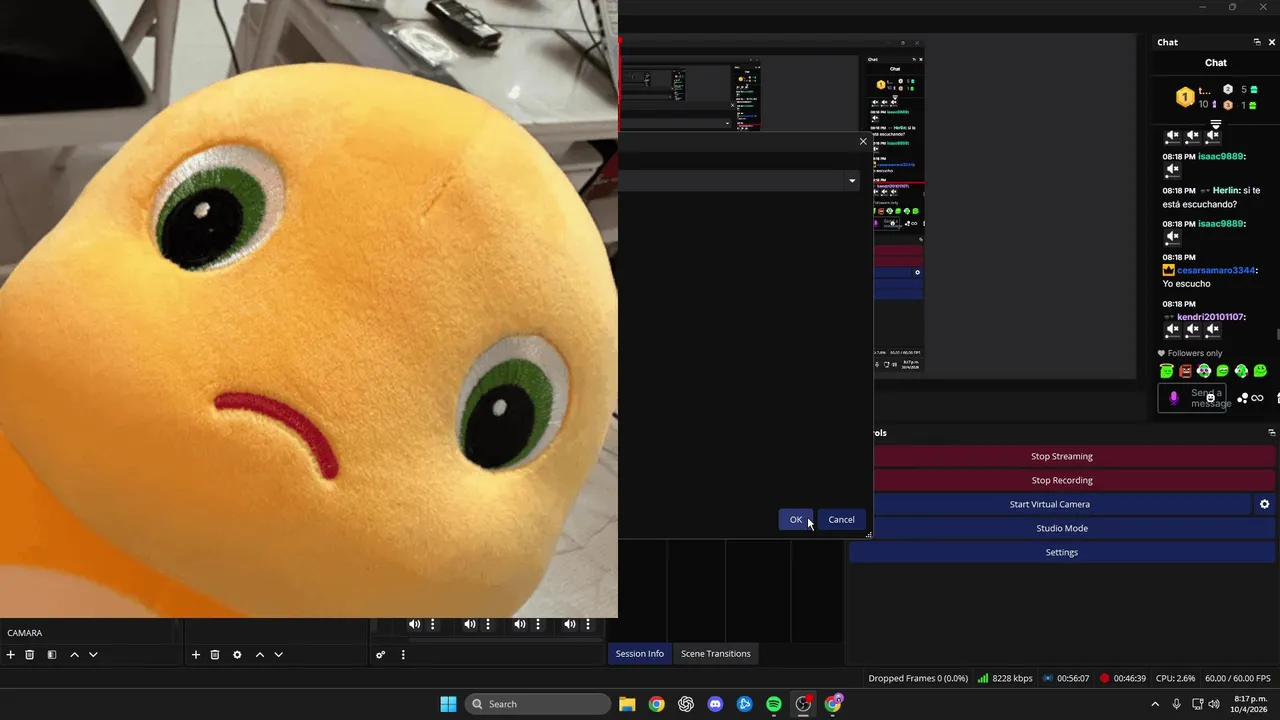Open scene filters icon in Scenes panel
The image size is (1280, 720).
52,655
